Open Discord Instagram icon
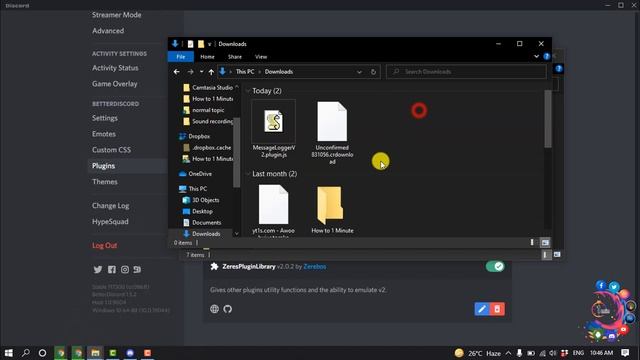The height and width of the screenshot is (360, 640). (124, 269)
